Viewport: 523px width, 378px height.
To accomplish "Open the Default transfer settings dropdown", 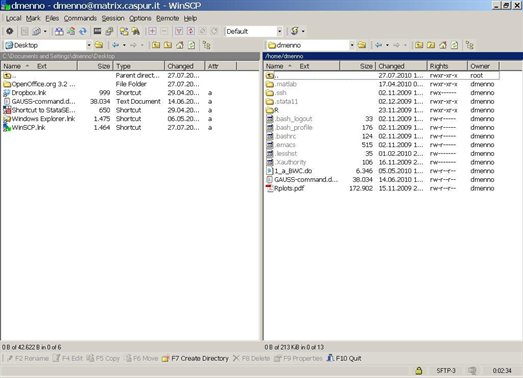I will coord(280,31).
